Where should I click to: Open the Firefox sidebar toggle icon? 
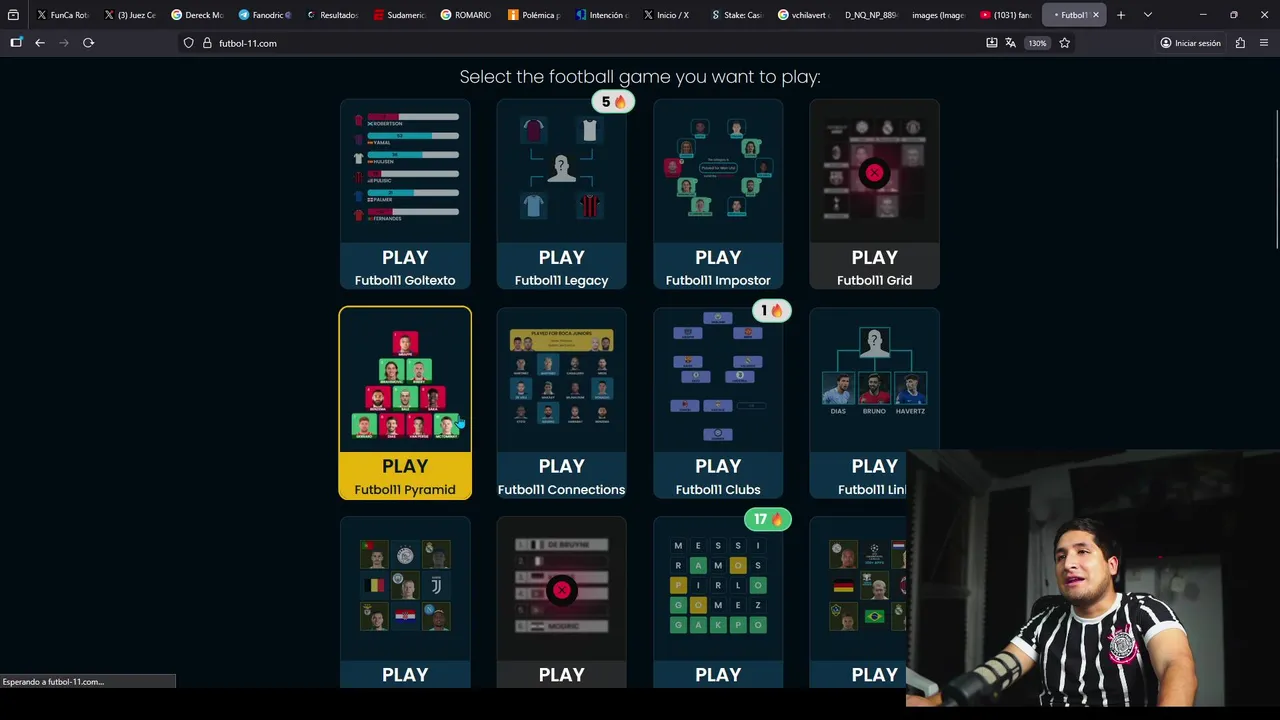16,43
